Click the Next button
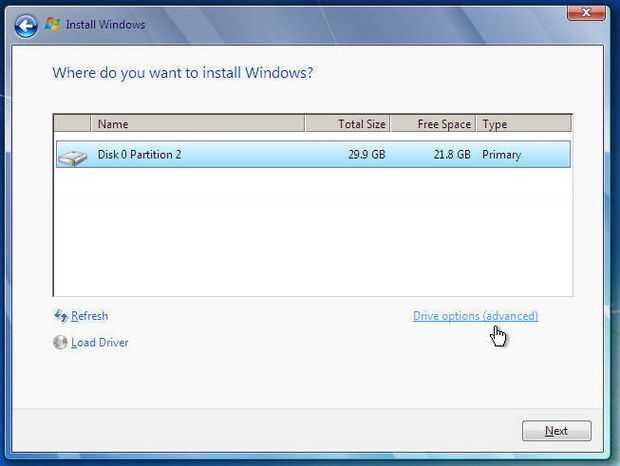 (556, 430)
